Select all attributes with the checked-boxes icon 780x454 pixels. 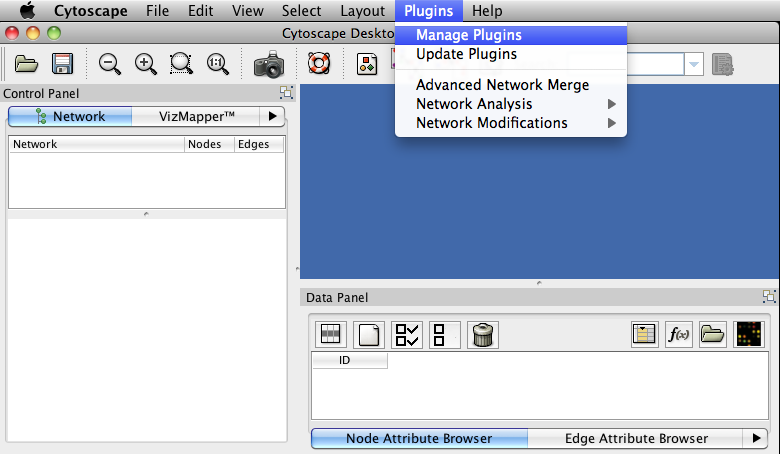click(x=407, y=335)
